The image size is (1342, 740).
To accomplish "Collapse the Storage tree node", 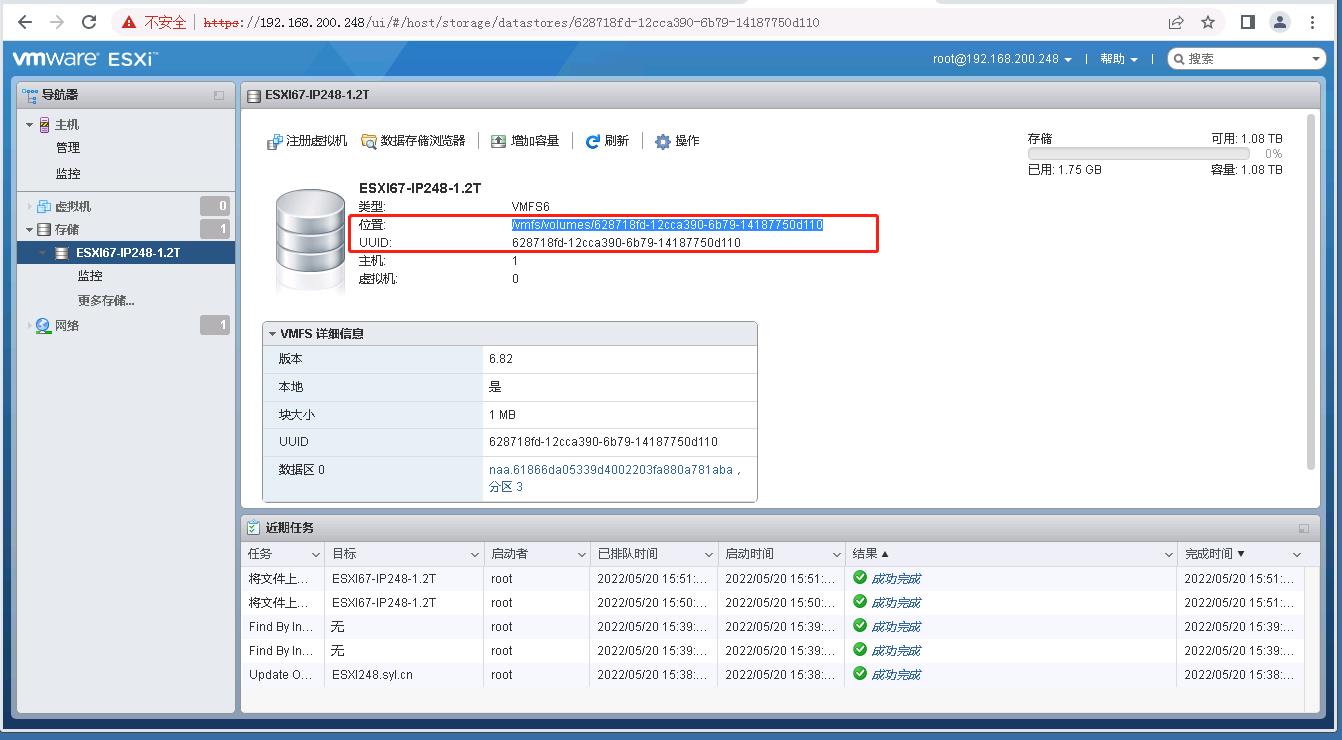I will pos(30,229).
